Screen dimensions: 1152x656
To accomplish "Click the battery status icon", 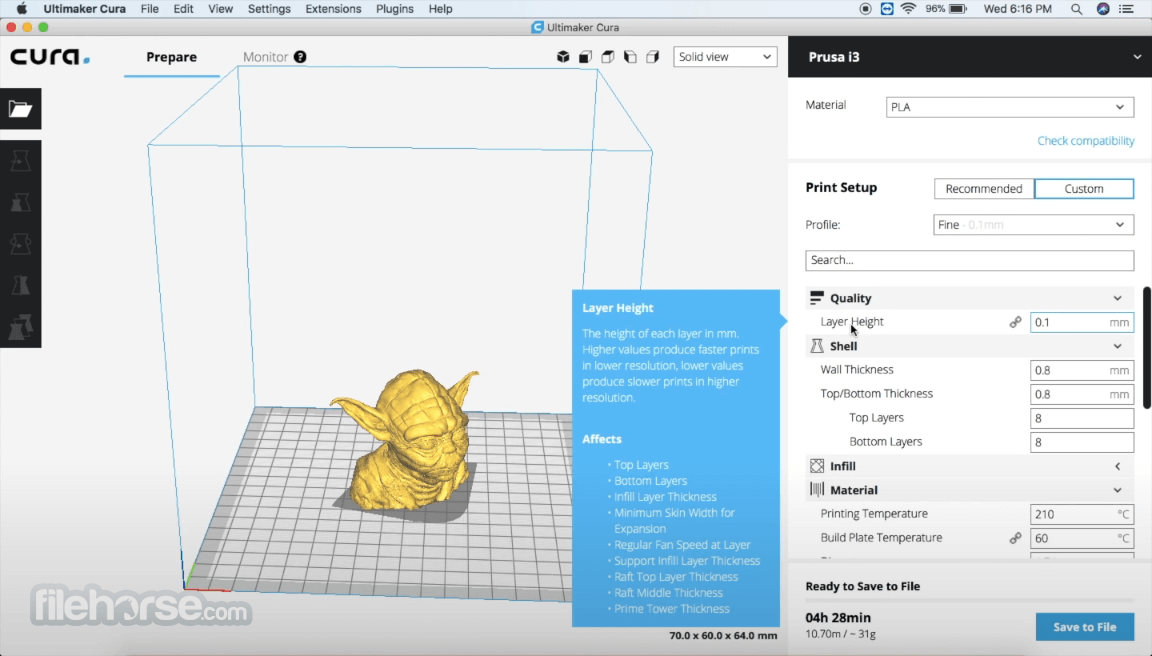I will pos(958,9).
